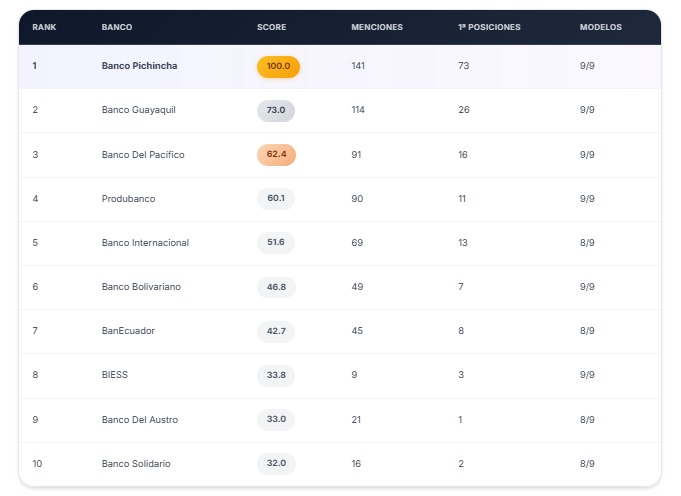681x496 pixels.
Task: Click the BANCO column header
Action: click(117, 27)
